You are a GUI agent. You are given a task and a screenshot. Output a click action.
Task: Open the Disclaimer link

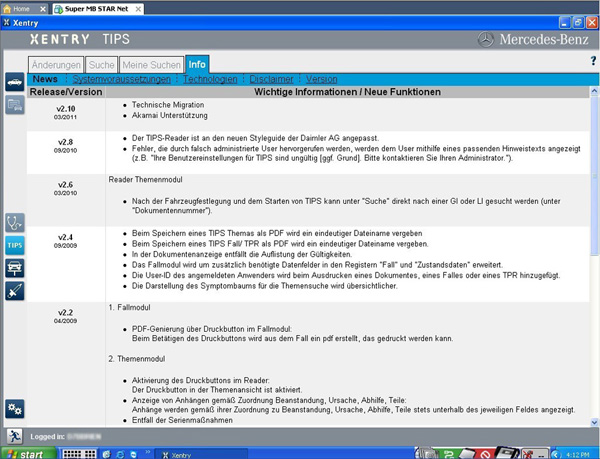[271, 79]
